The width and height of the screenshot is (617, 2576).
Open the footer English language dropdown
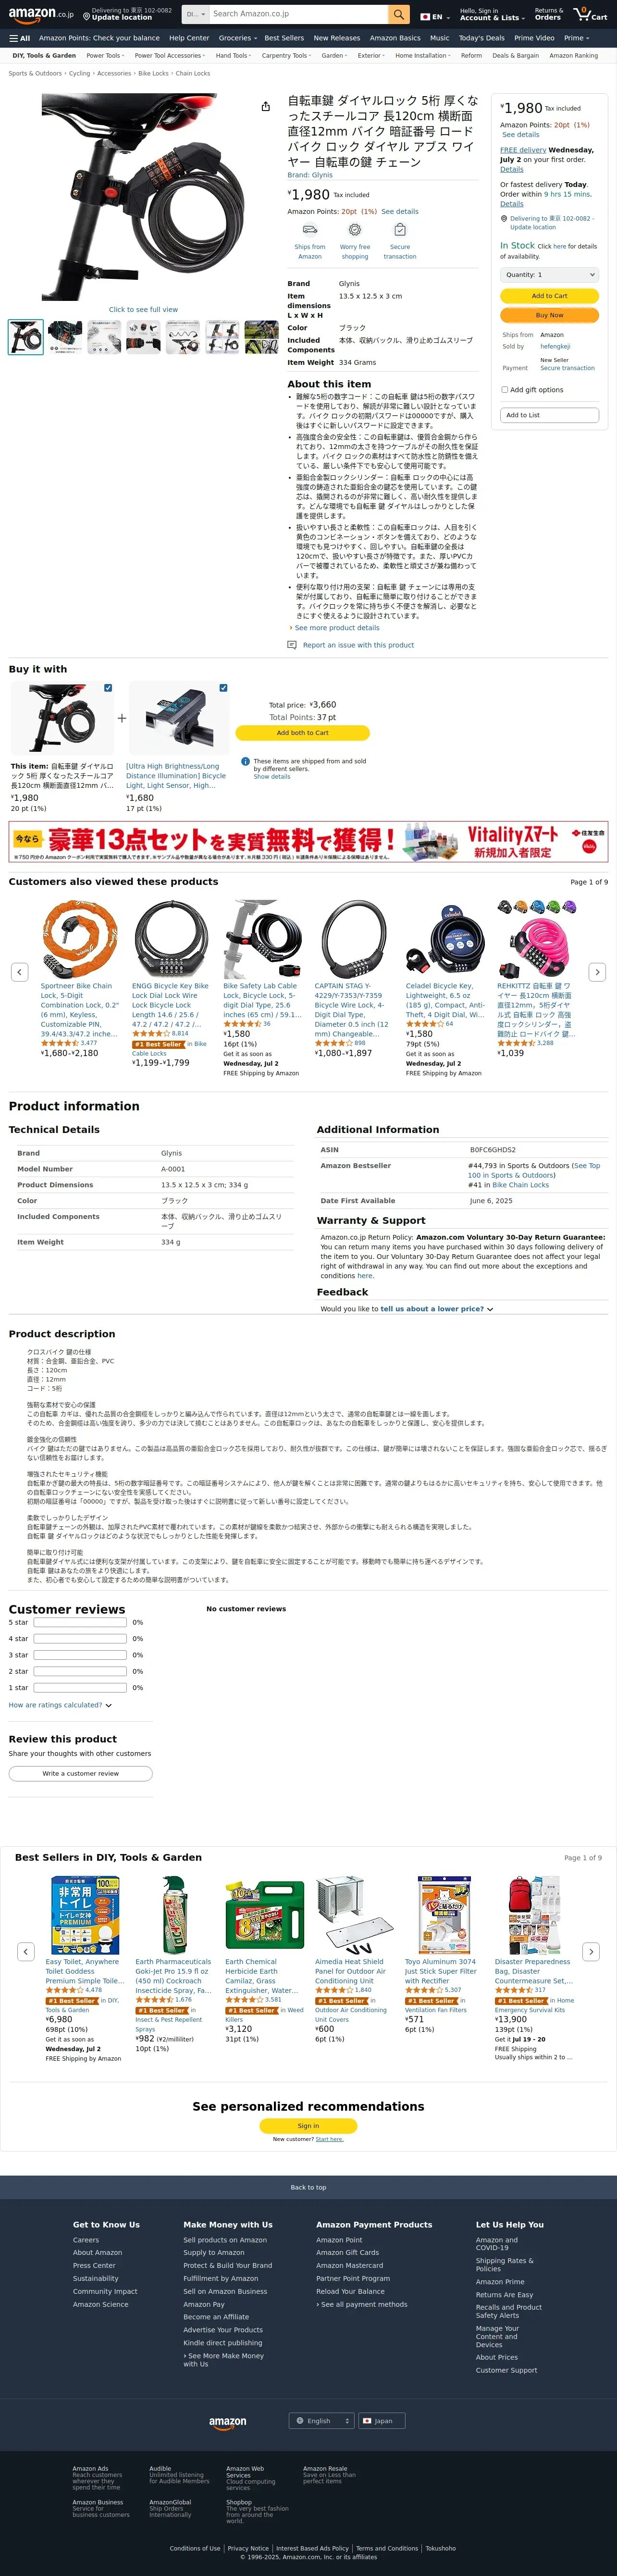click(322, 2421)
